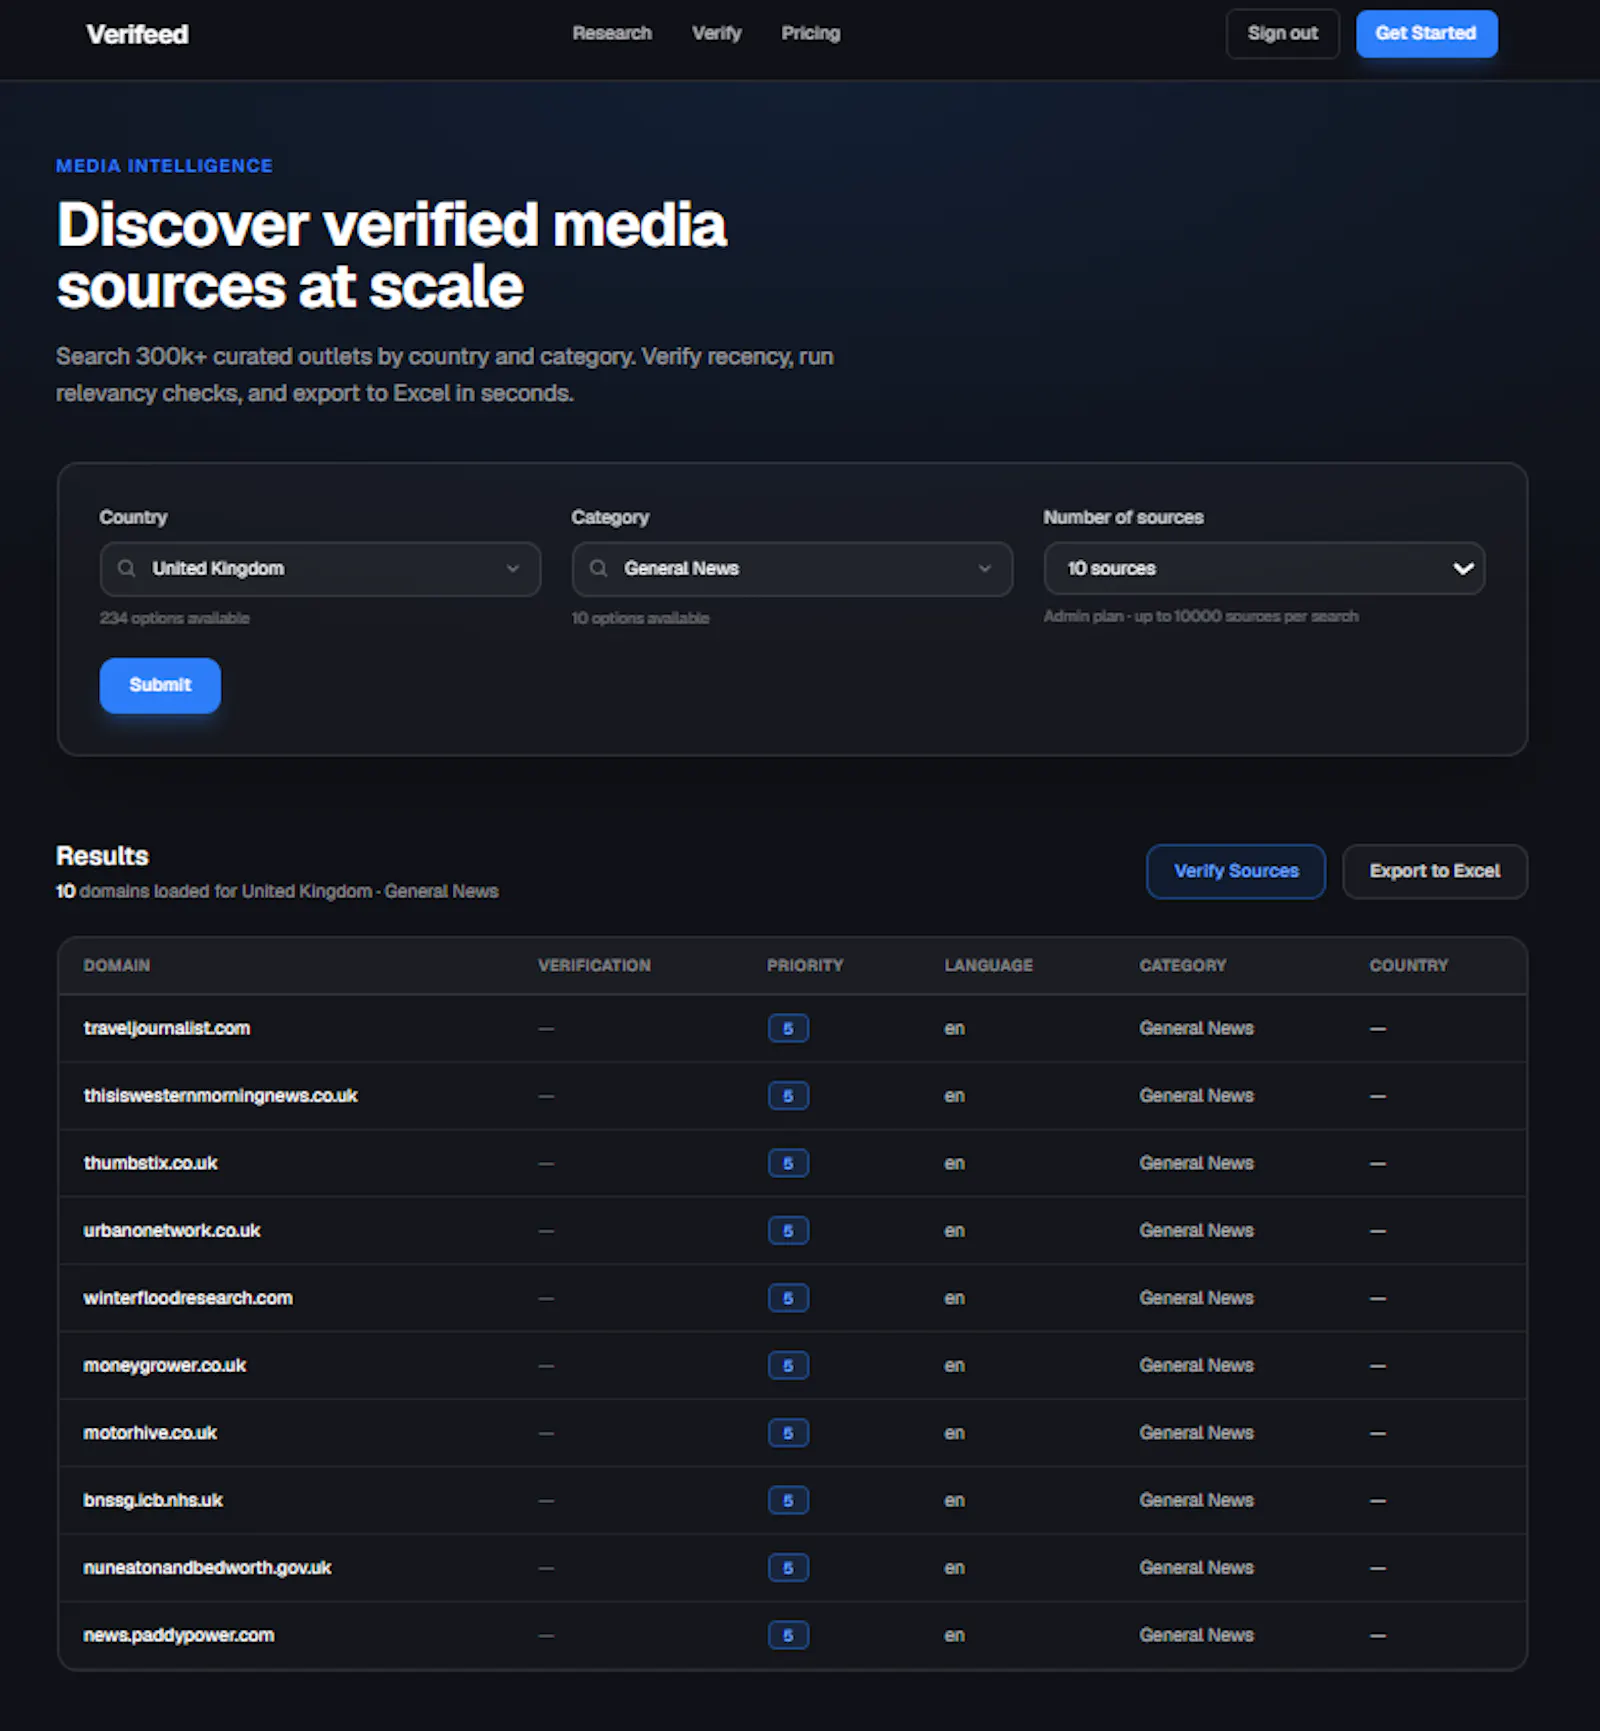The image size is (1600, 1731).
Task: Open the Number of sources dropdown
Action: click(1264, 568)
